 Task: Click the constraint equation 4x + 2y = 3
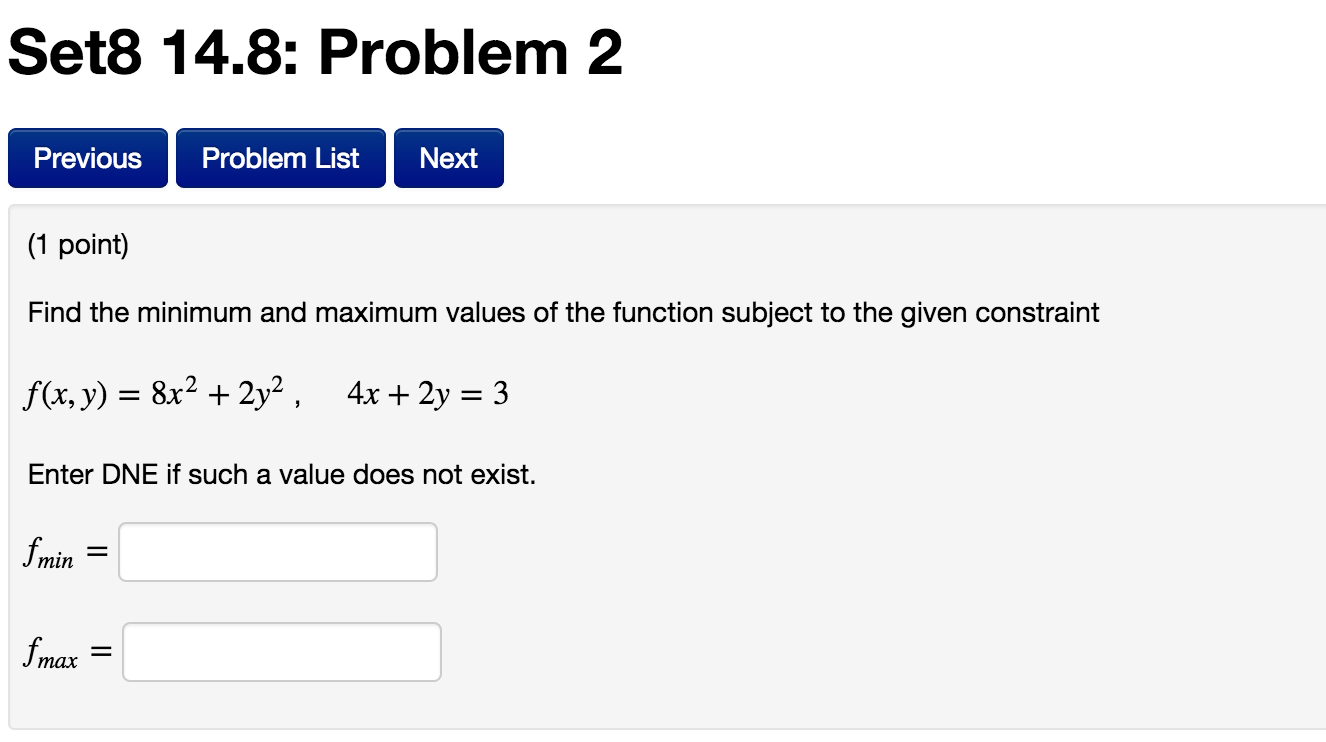(428, 395)
